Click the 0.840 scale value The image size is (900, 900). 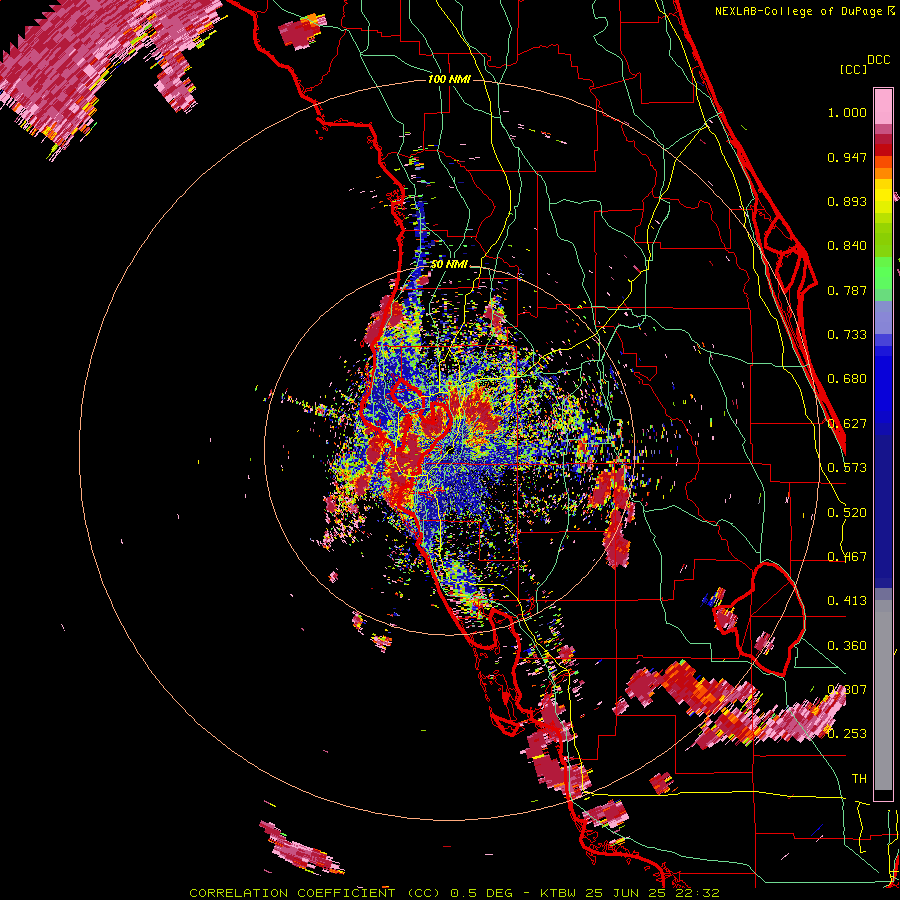(x=847, y=246)
